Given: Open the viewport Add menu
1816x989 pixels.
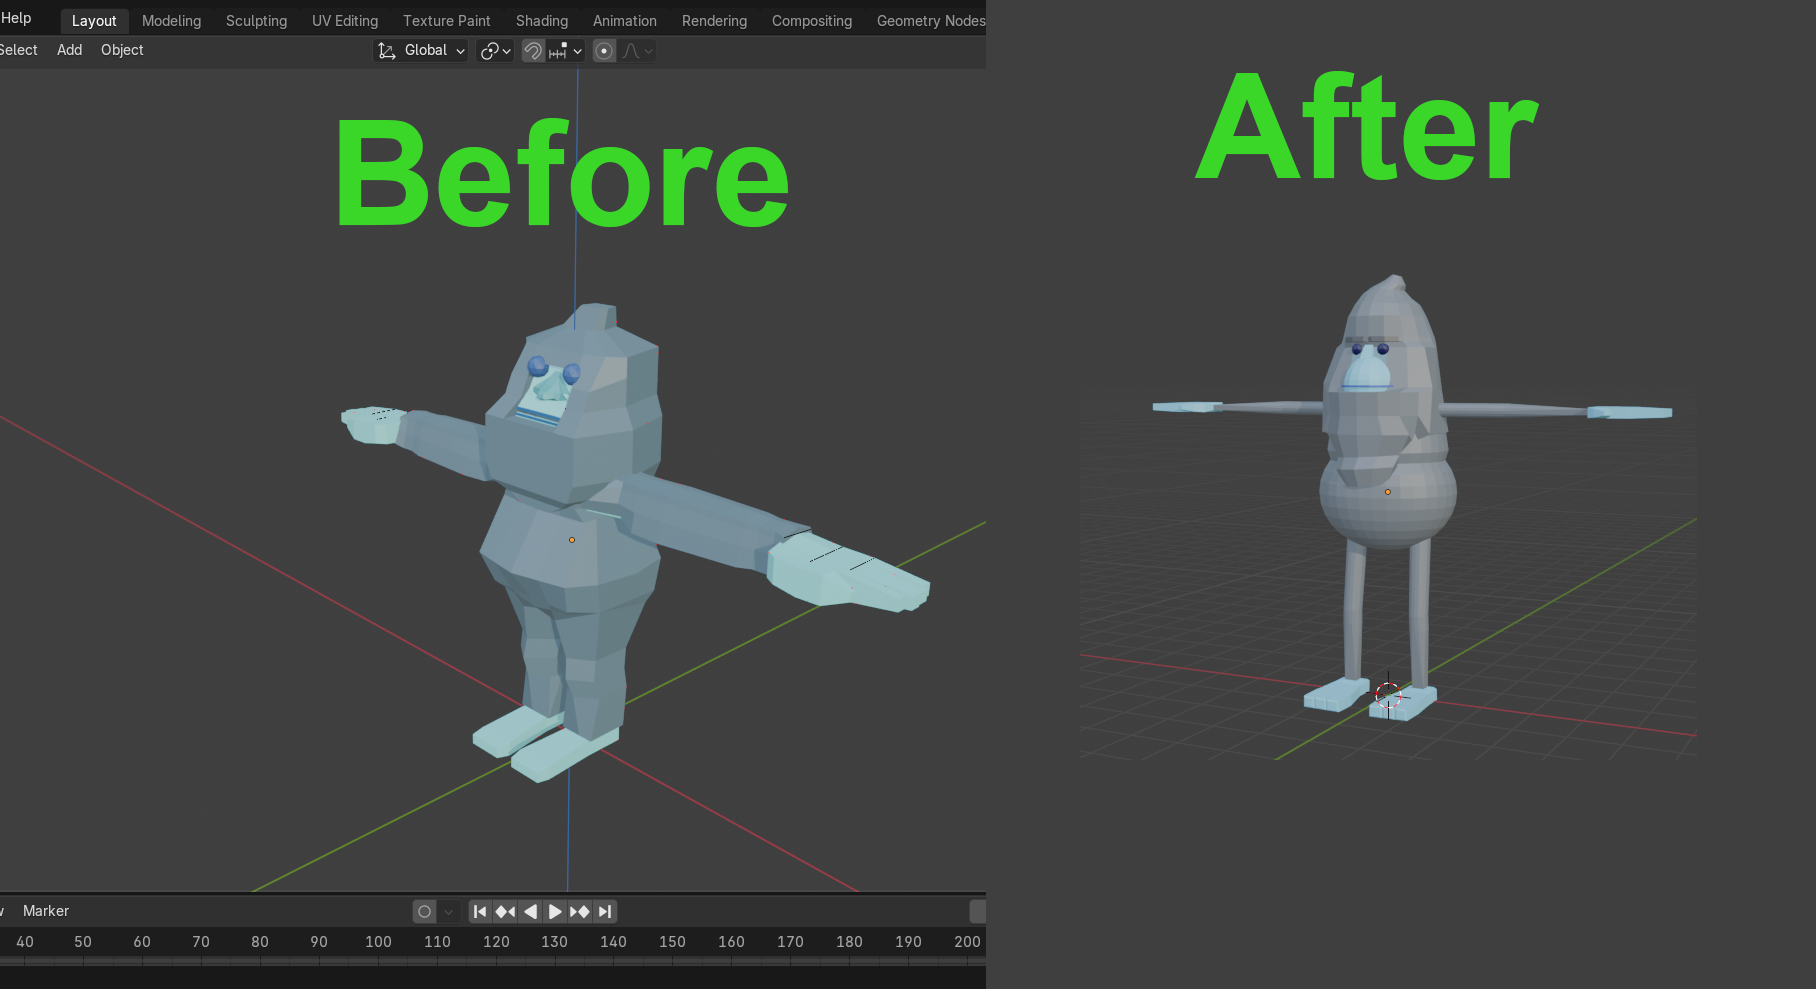Looking at the screenshot, I should (x=70, y=50).
